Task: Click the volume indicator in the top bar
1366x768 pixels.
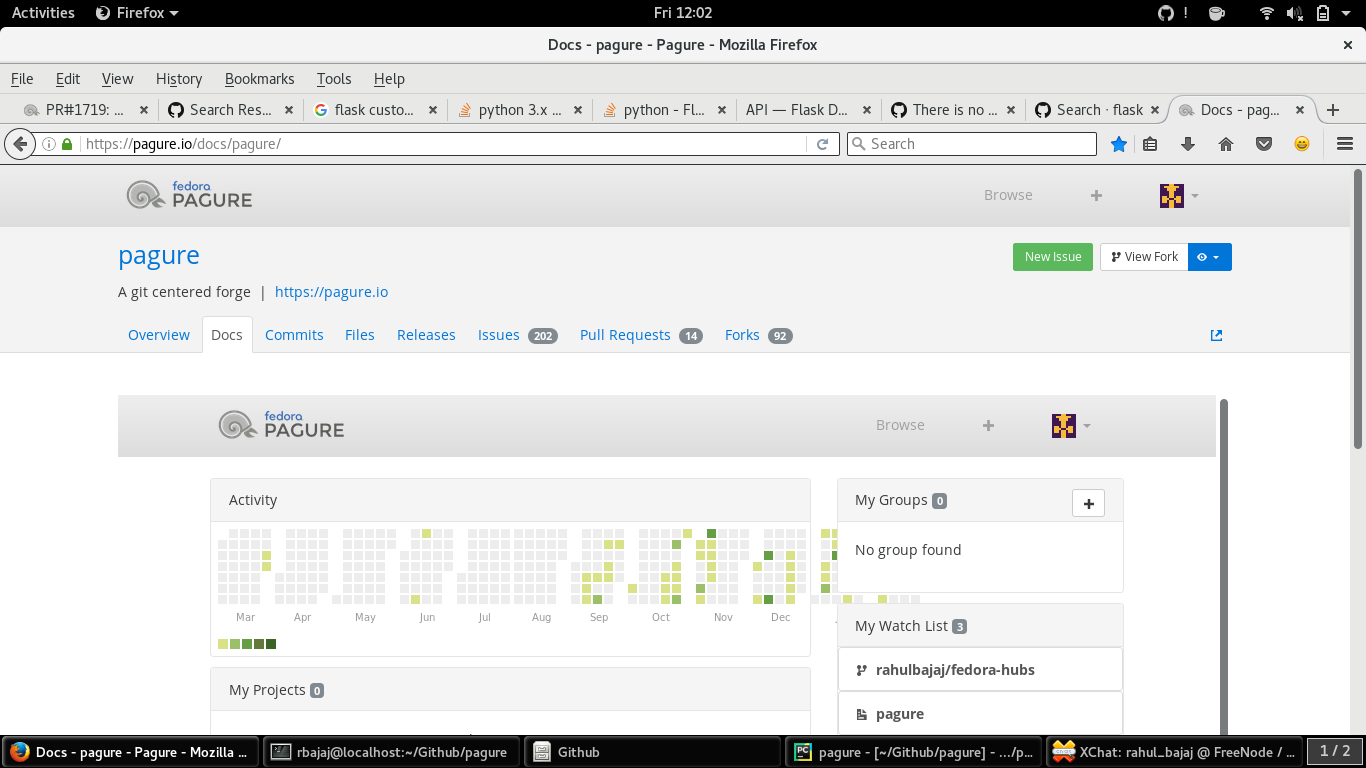Action: tap(1295, 13)
